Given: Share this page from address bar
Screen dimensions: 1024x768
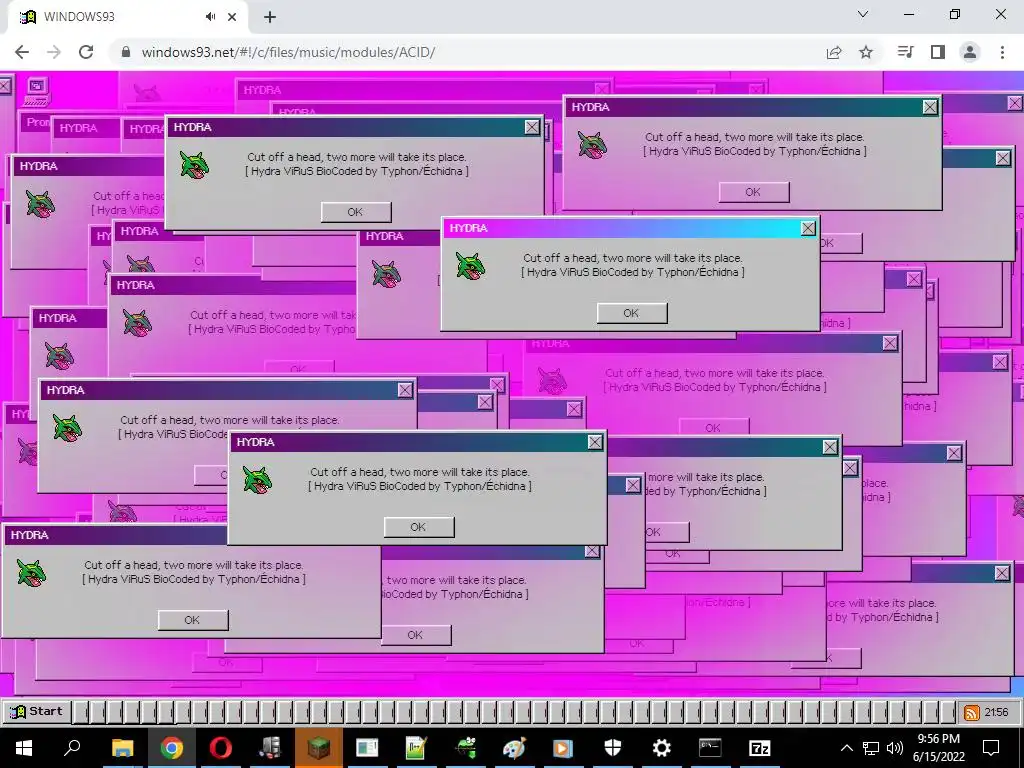Looking at the screenshot, I should pyautogui.click(x=834, y=52).
